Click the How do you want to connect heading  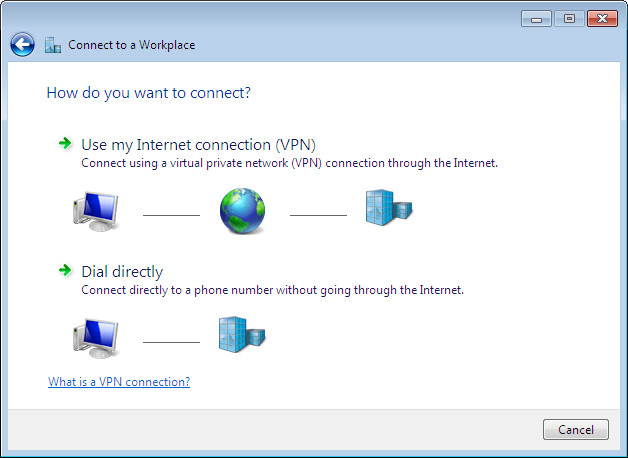click(148, 93)
